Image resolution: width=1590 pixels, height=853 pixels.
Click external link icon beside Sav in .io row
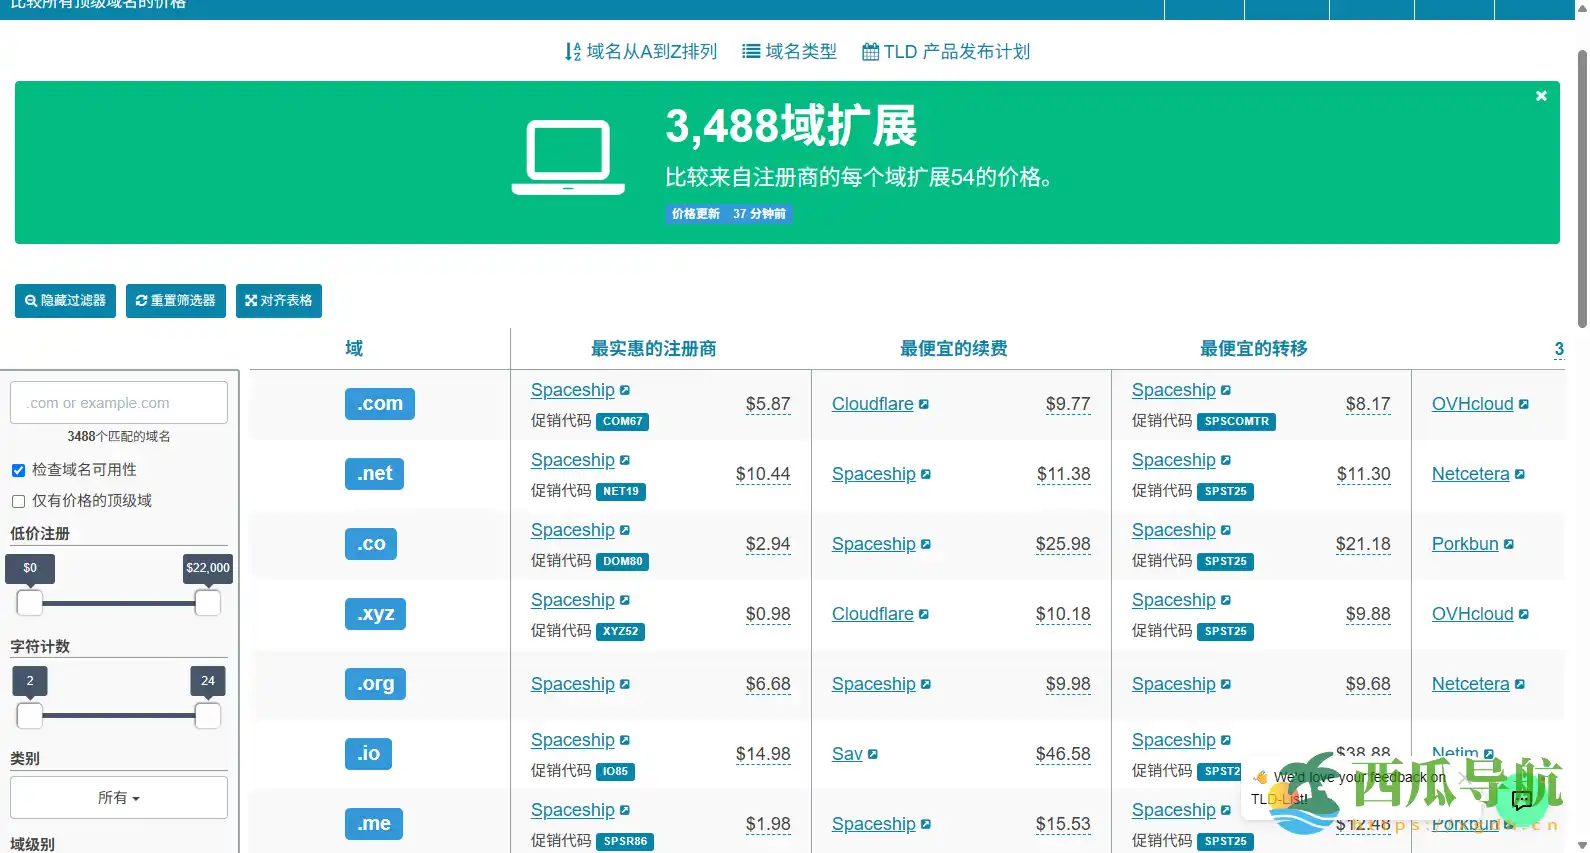[x=873, y=754]
